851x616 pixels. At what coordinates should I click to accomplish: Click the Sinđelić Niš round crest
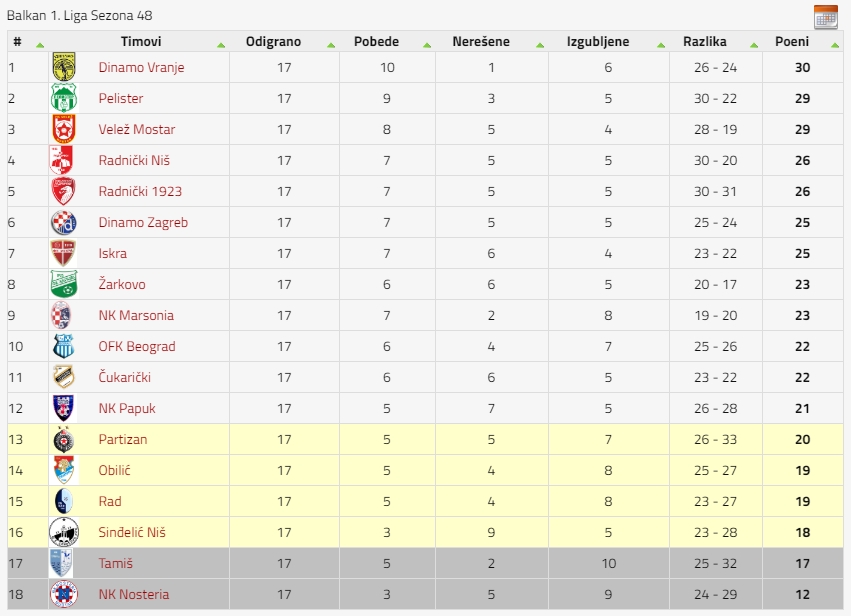coord(63,532)
